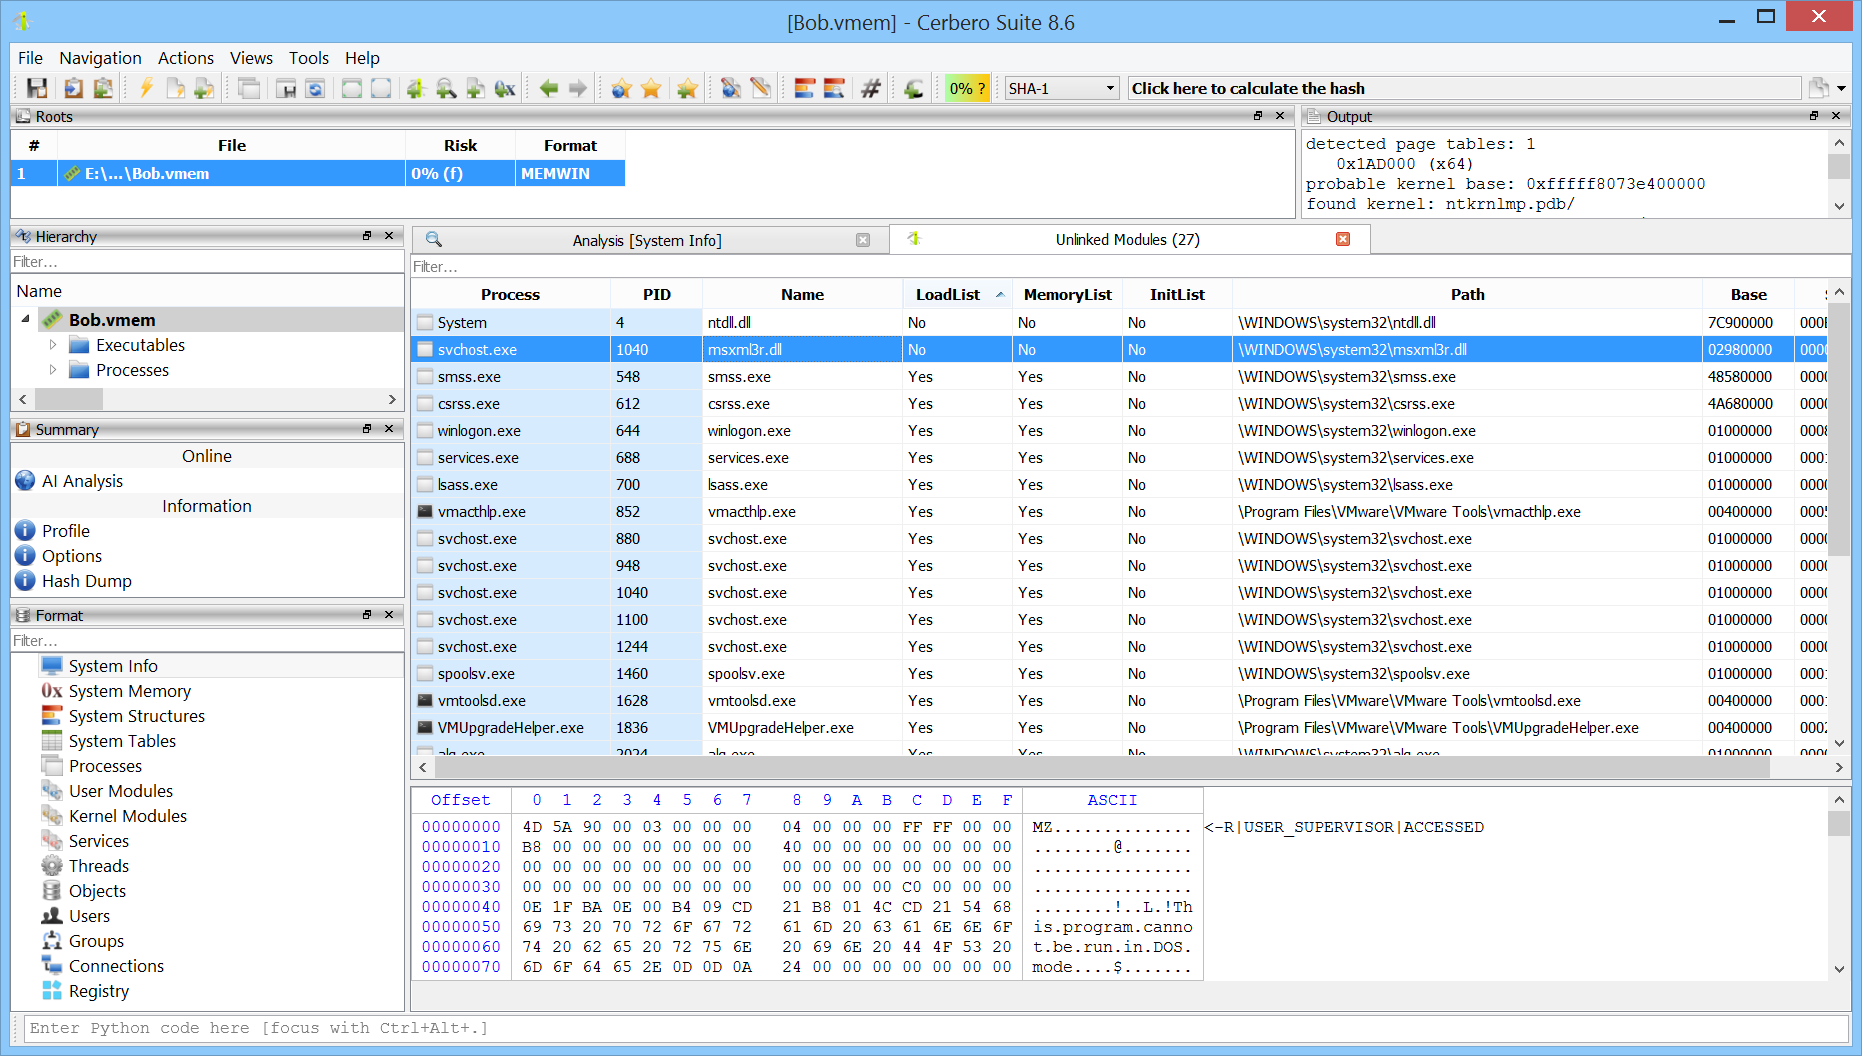The height and width of the screenshot is (1056, 1862).
Task: Click the hash (#) symbol toolbar icon
Action: (x=871, y=89)
